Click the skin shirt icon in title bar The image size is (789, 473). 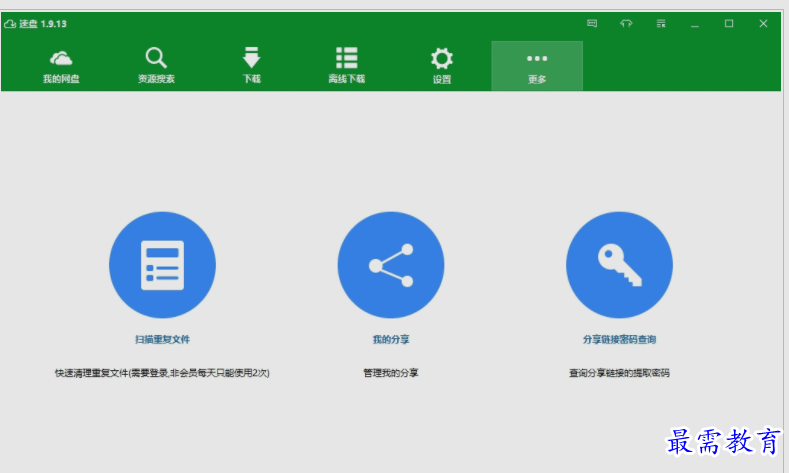pos(626,23)
